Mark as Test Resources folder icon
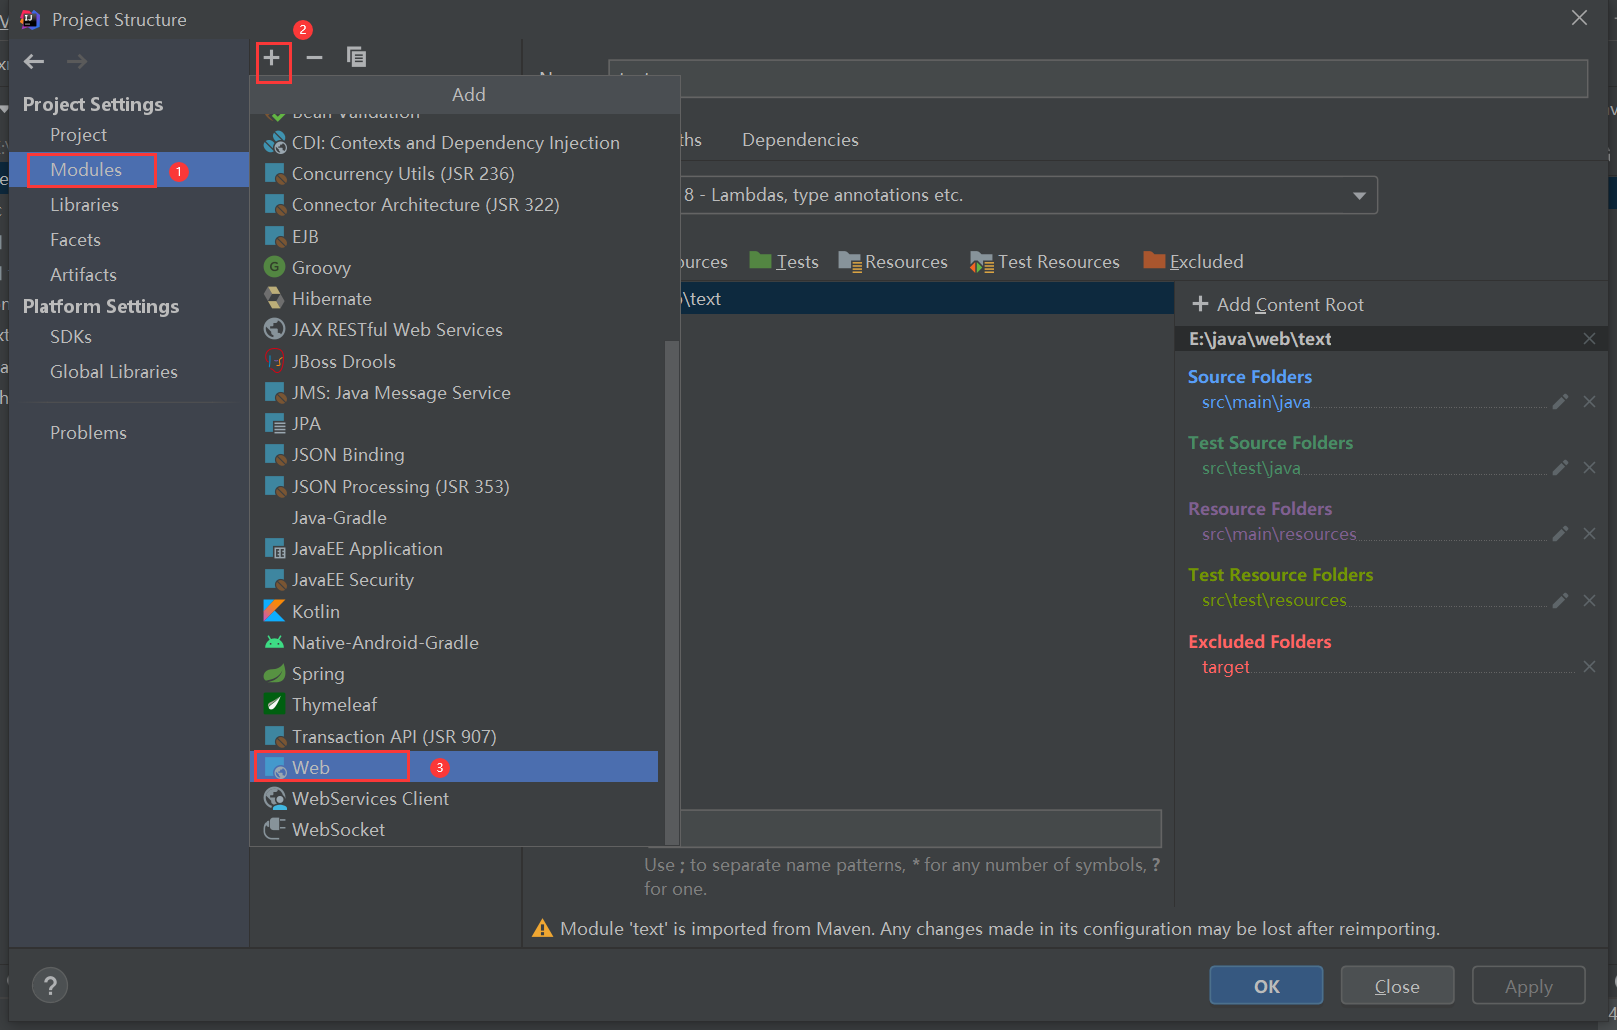1617x1030 pixels. tap(981, 262)
